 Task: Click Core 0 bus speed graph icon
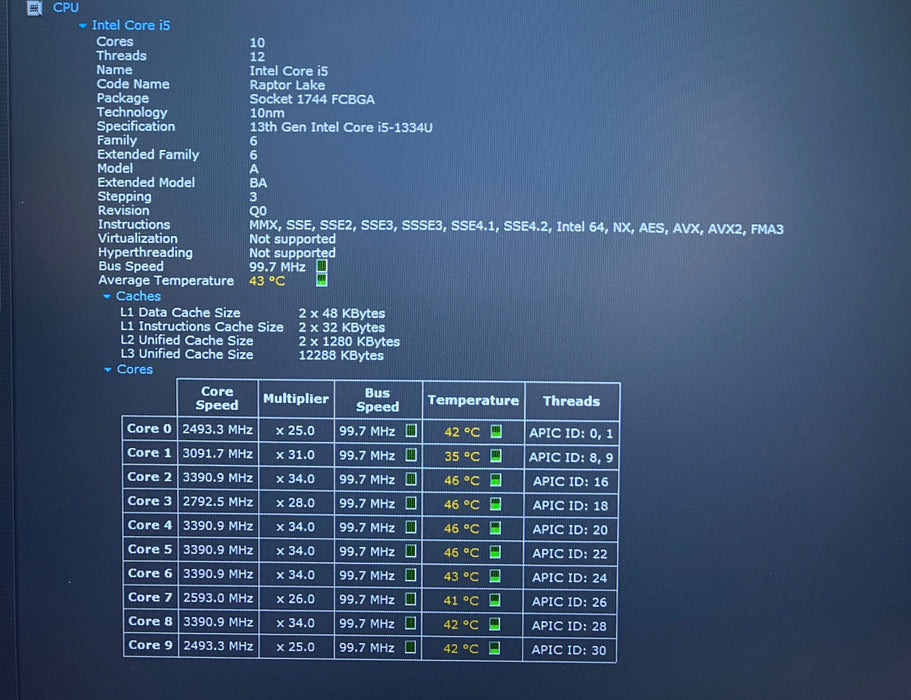pyautogui.click(x=411, y=431)
